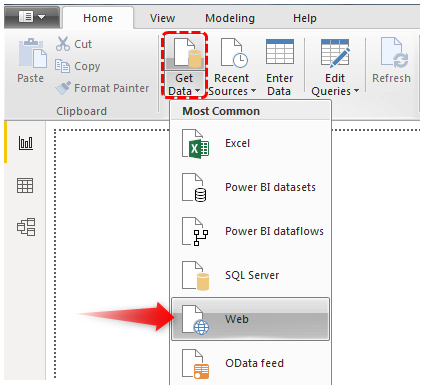
Task: Expand the Edit Queries dropdown arrow
Action: (356, 91)
